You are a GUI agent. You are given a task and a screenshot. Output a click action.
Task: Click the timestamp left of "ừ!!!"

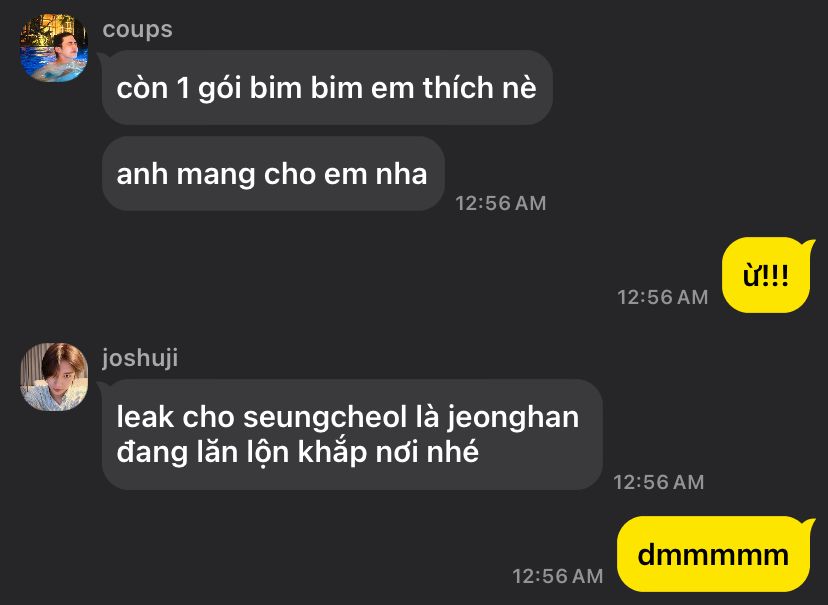663,297
